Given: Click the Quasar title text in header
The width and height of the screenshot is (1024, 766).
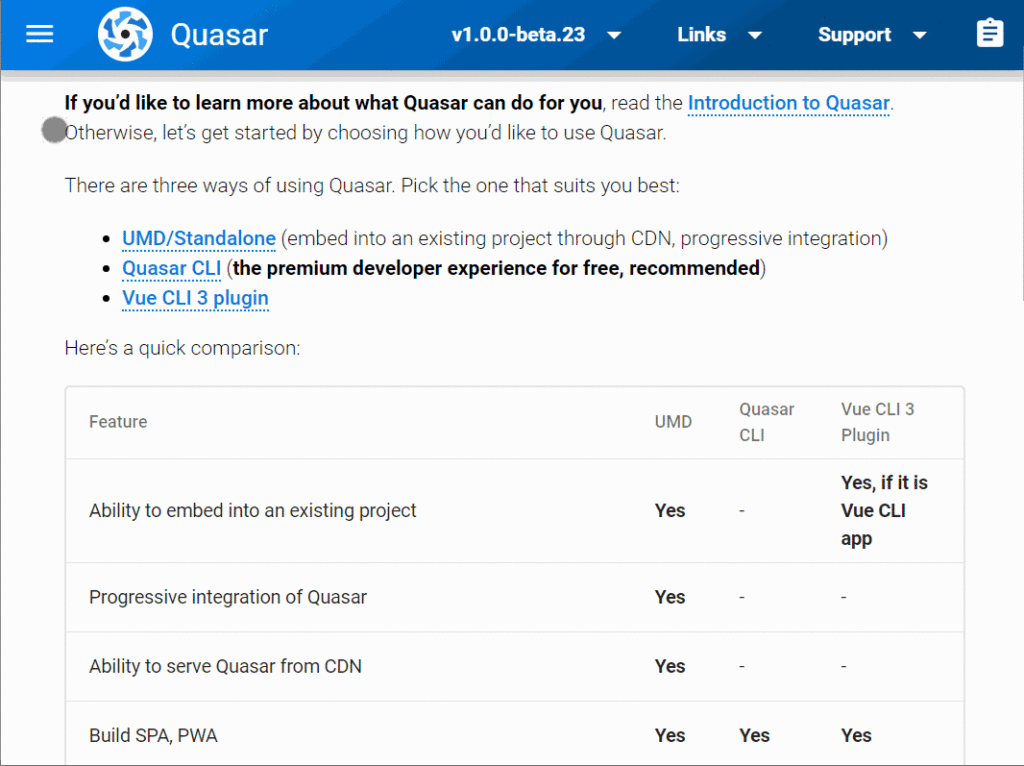Looking at the screenshot, I should pyautogui.click(x=219, y=35).
